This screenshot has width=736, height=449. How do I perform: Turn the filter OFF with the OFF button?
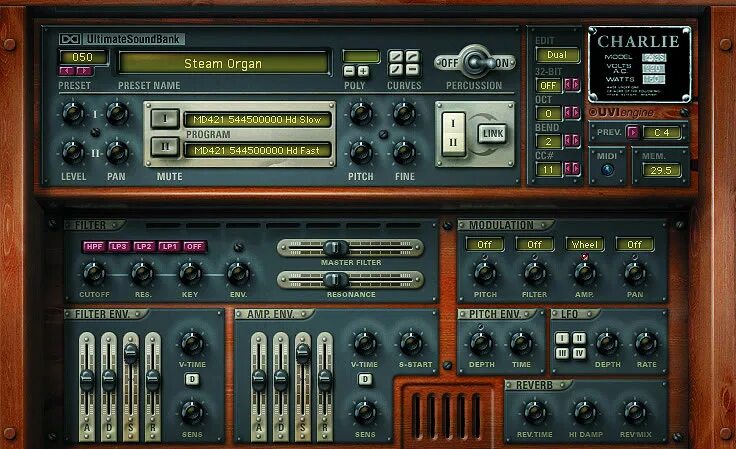pyautogui.click(x=194, y=246)
